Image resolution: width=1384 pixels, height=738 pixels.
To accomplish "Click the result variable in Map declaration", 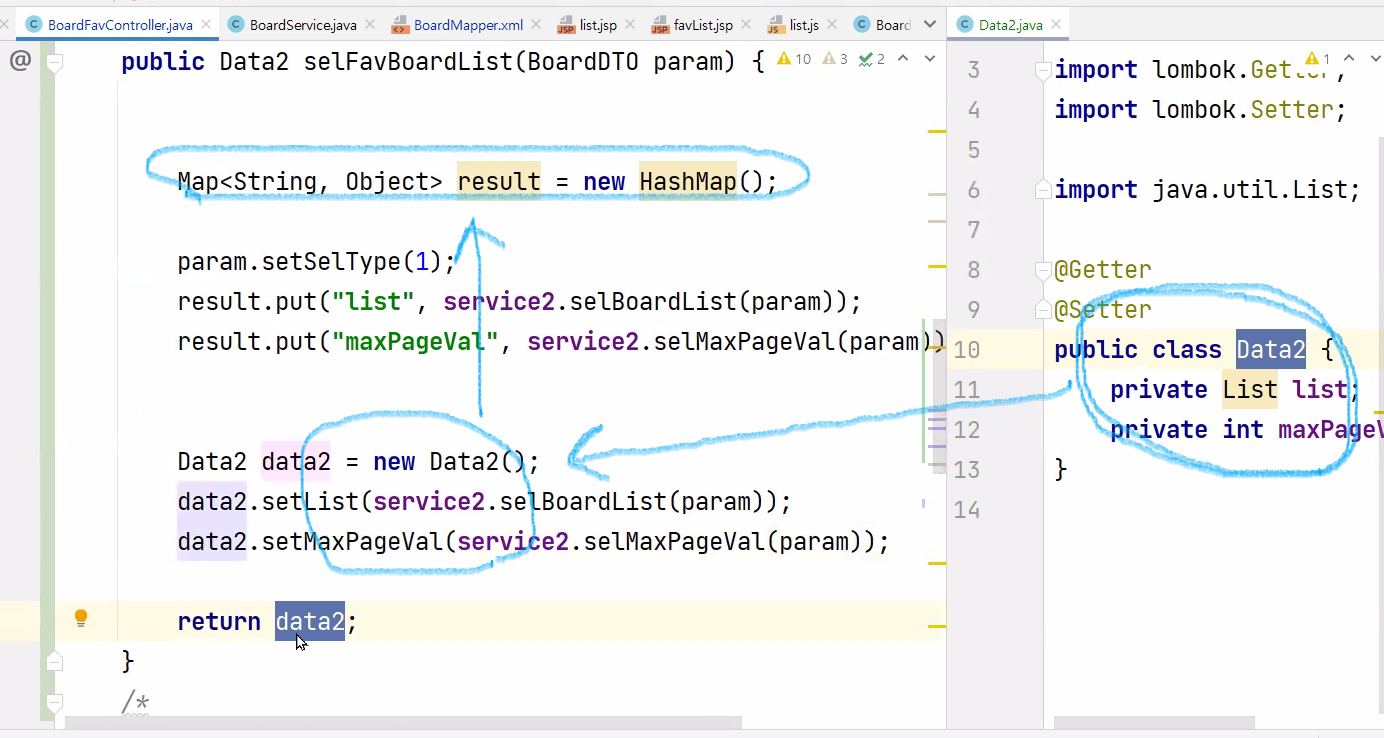I will (499, 182).
